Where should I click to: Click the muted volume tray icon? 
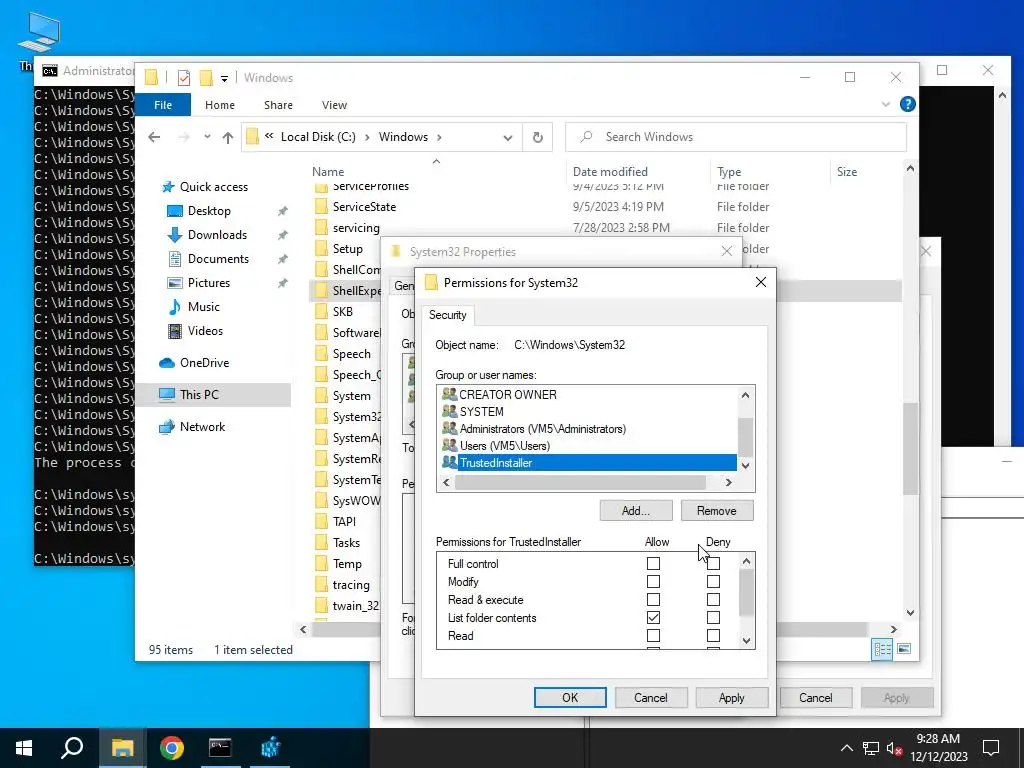pos(894,748)
